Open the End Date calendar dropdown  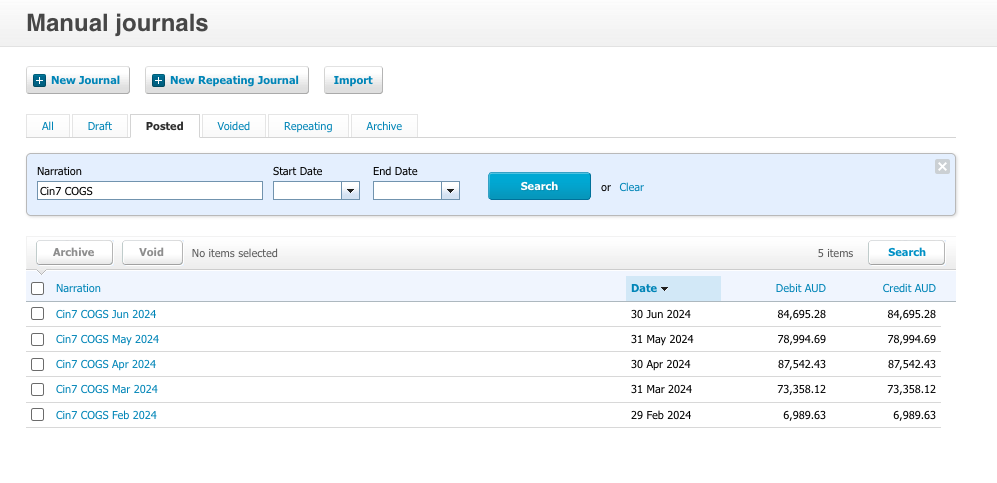pos(450,190)
